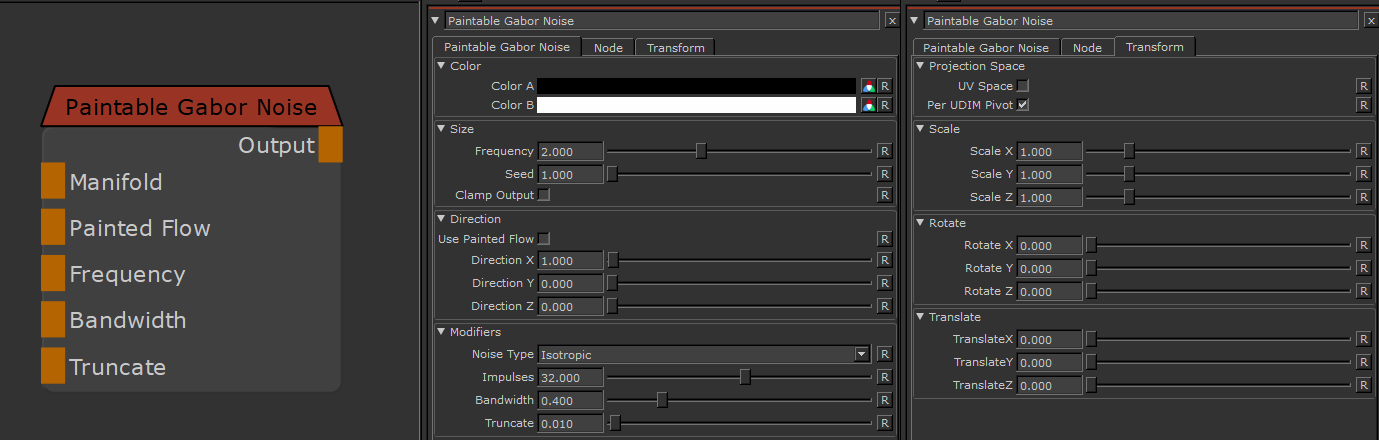This screenshot has height=440, width=1379.
Task: Switch to Paintable Gabor Noise tab in right panel
Action: tap(985, 47)
